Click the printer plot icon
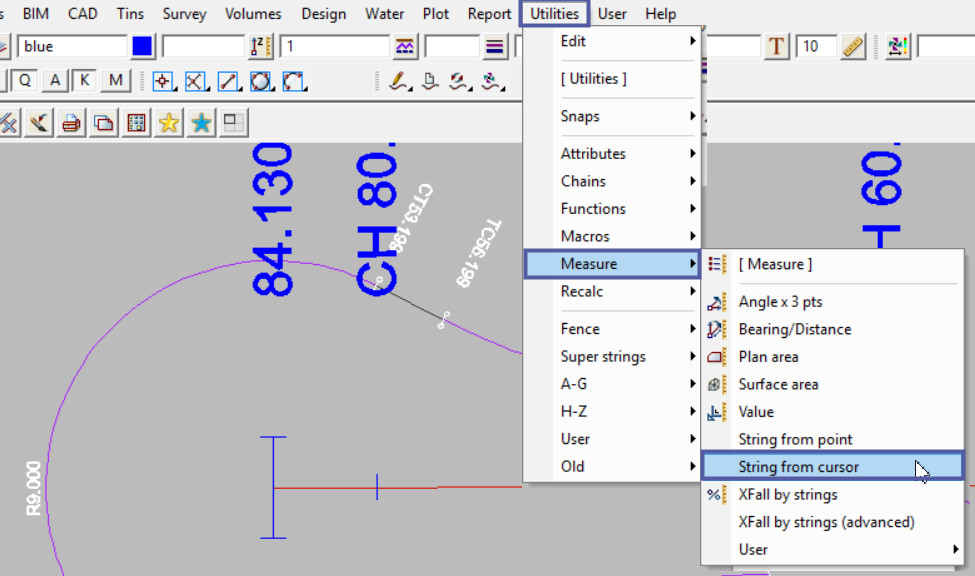The image size is (975, 576). pos(71,123)
